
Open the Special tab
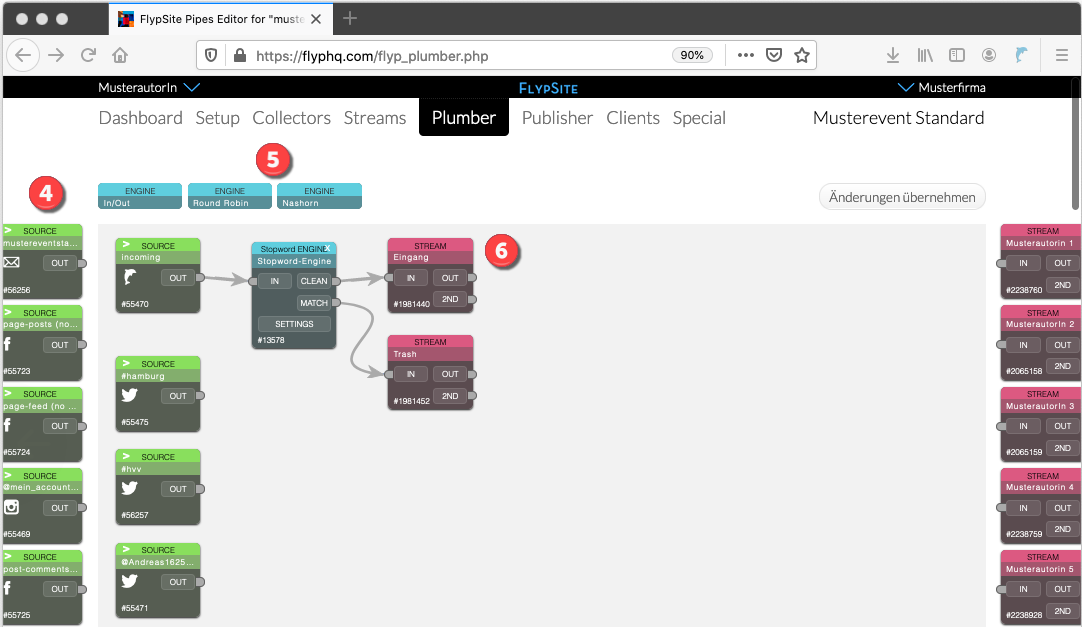click(x=699, y=118)
